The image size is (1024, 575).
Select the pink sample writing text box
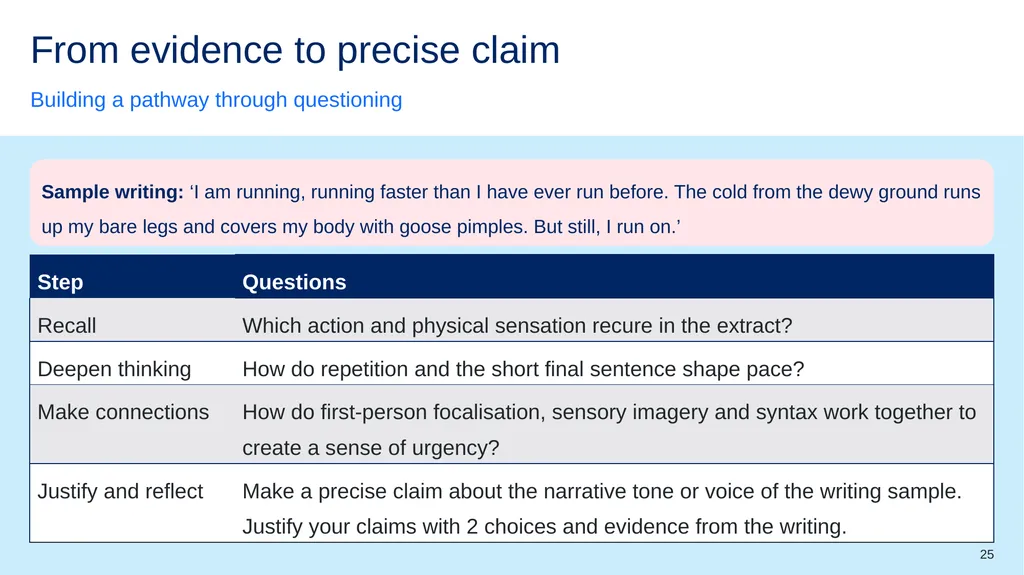pos(511,203)
